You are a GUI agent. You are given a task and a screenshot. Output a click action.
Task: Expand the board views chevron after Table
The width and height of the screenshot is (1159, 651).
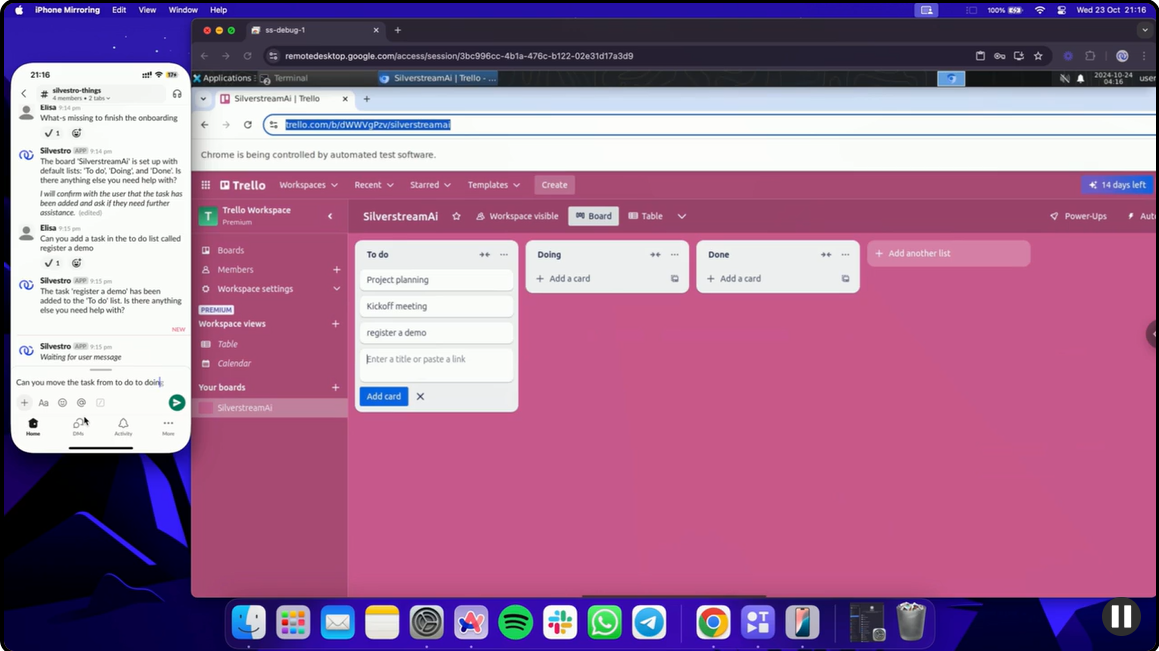[682, 217]
